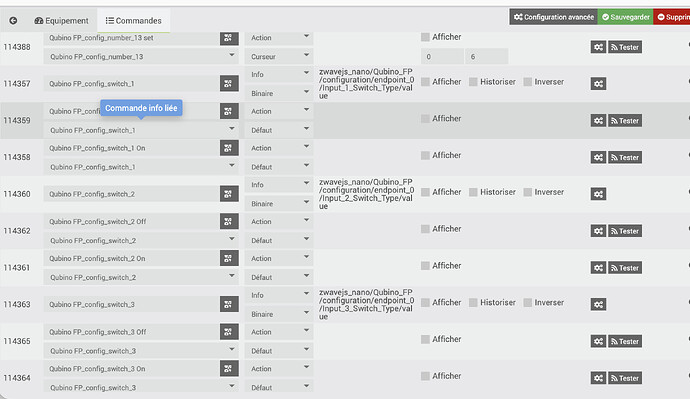690x399 pixels.
Task: Open Info type dropdown for row 114363
Action: 279,295
